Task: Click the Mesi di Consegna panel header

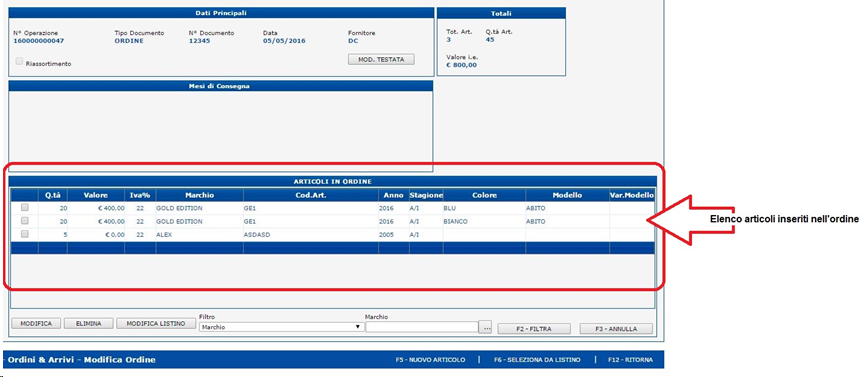Action: pyautogui.click(x=221, y=86)
